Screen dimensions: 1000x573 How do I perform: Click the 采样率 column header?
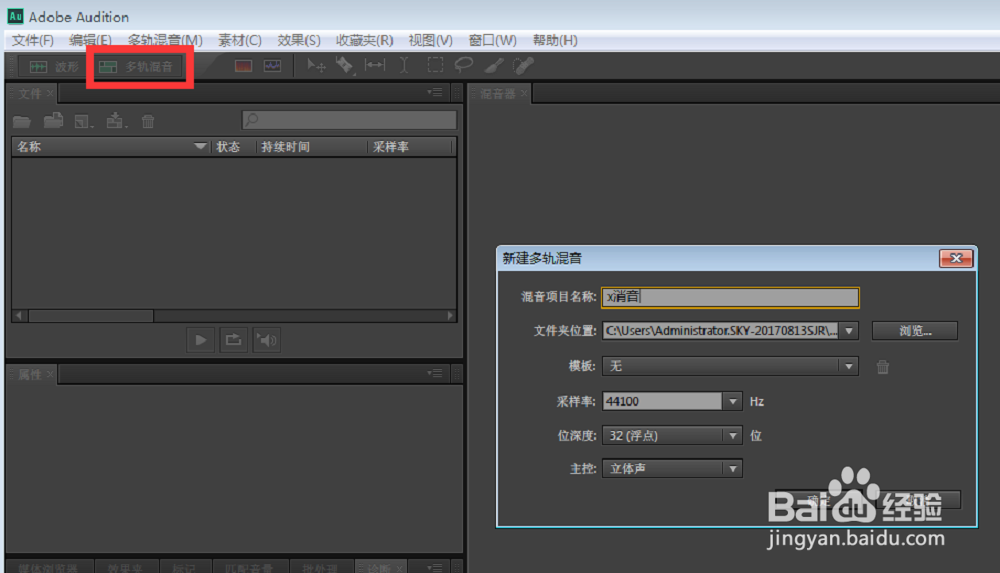click(391, 147)
